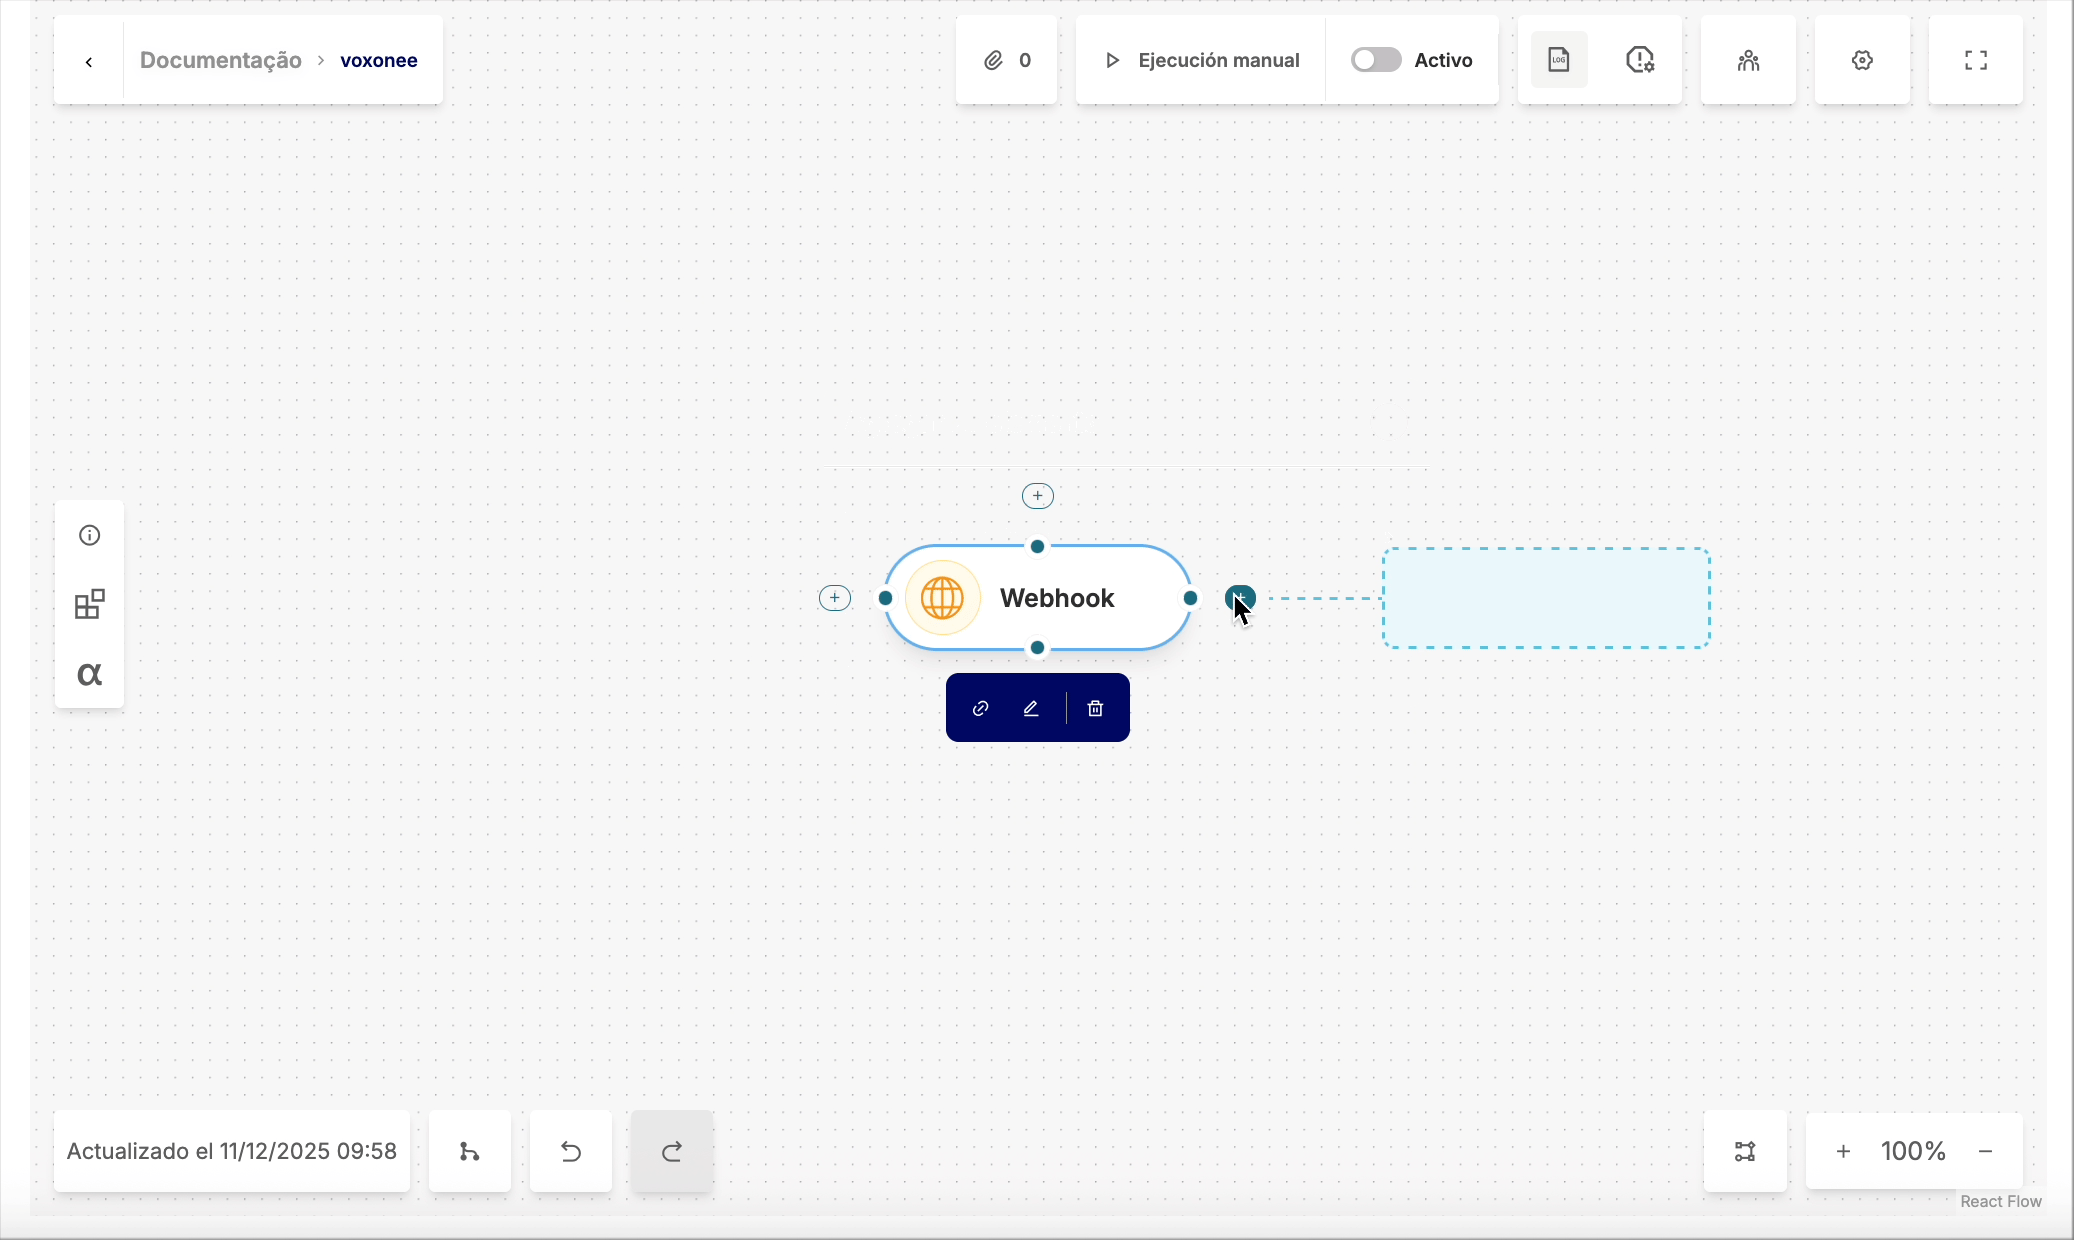Open the node blocks panel icon

tap(90, 604)
